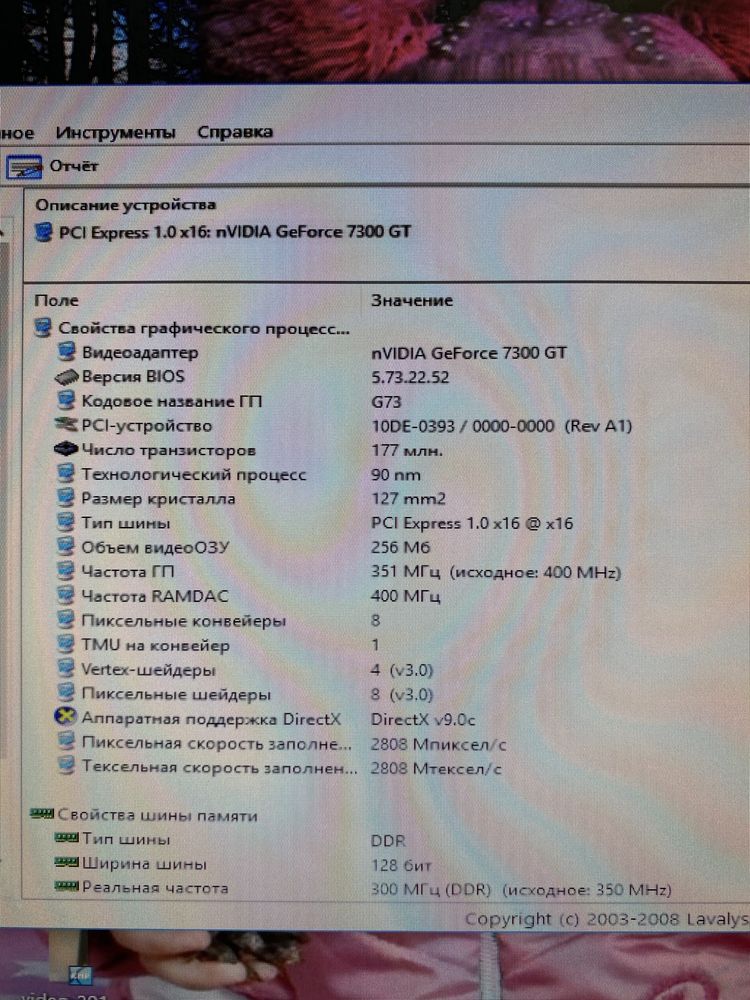Click the Версия BIOS chip icon
The image size is (750, 1000).
[x=66, y=377]
